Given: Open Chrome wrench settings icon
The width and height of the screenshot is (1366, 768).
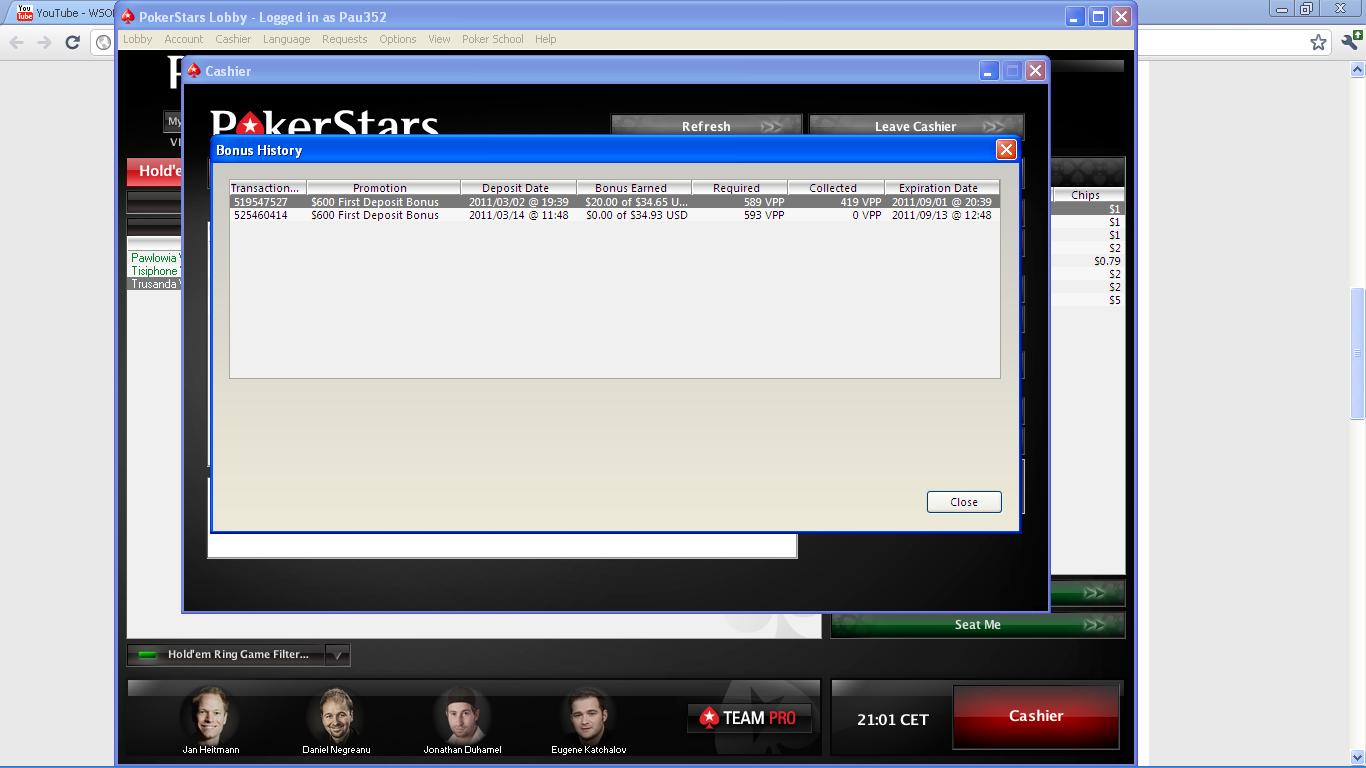Looking at the screenshot, I should [x=1351, y=42].
